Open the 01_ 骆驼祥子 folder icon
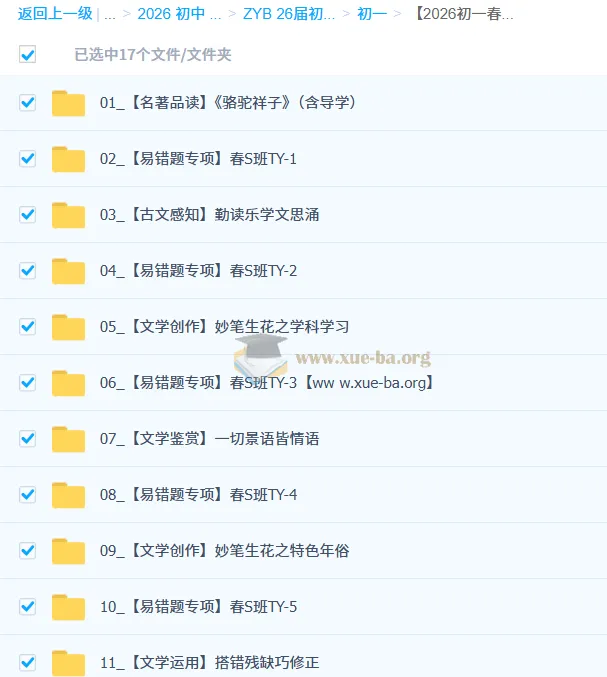607x677 pixels. pyautogui.click(x=68, y=103)
